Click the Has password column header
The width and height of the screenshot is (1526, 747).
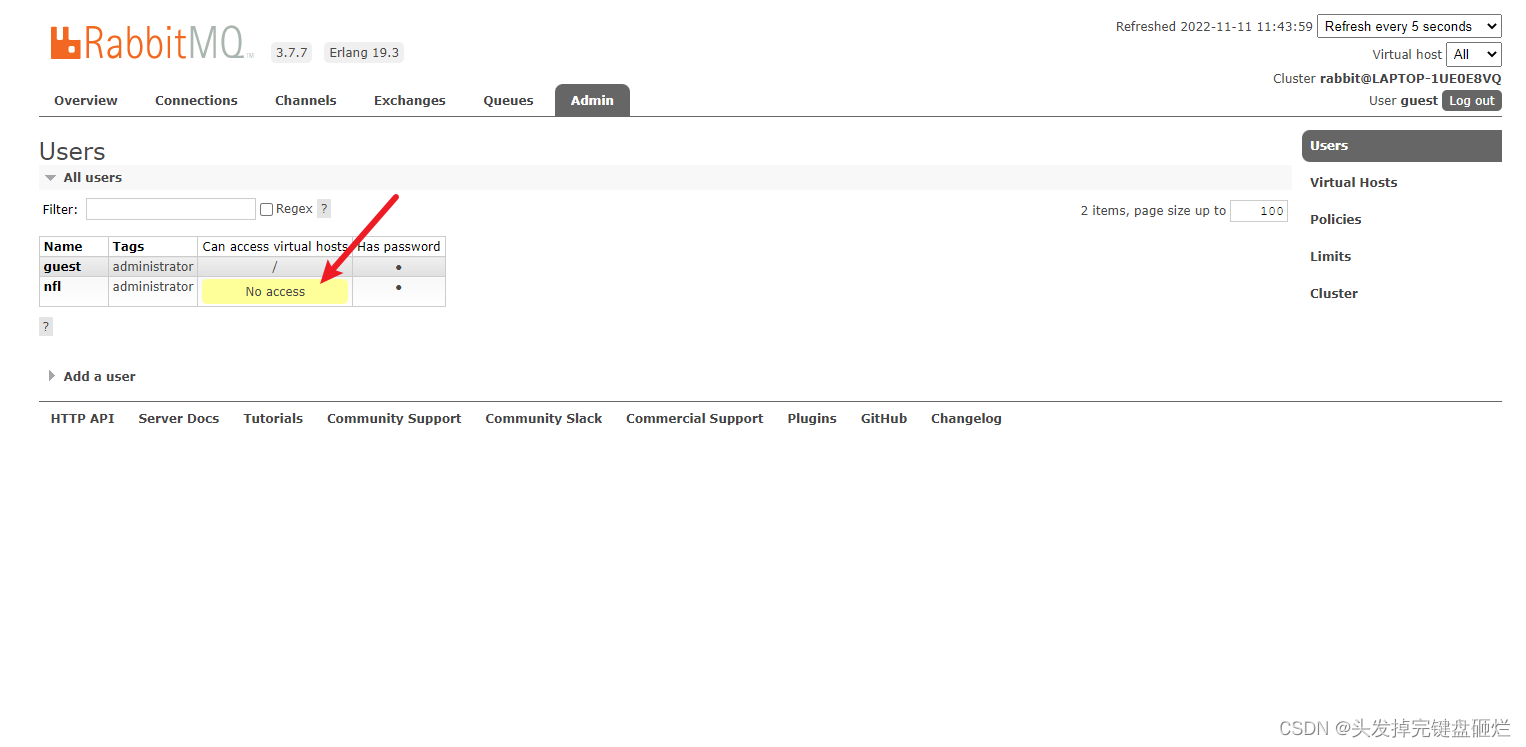pos(399,246)
